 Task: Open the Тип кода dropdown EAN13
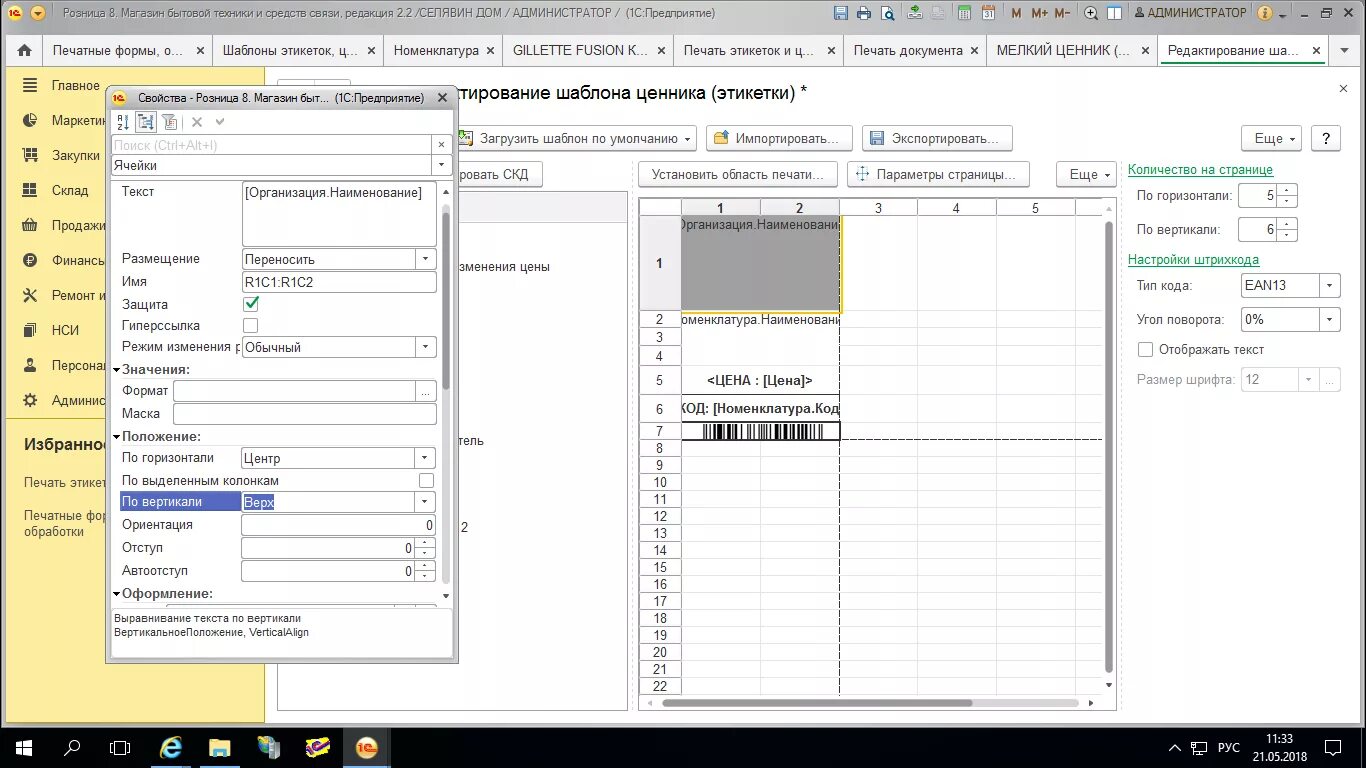[1330, 285]
